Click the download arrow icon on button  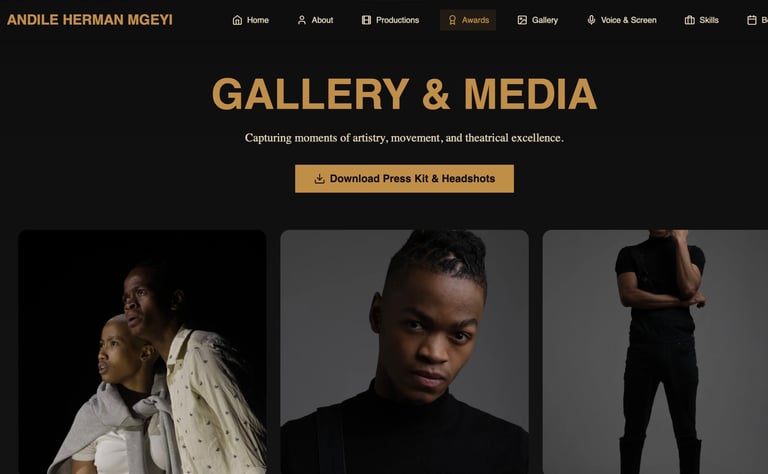click(x=319, y=179)
